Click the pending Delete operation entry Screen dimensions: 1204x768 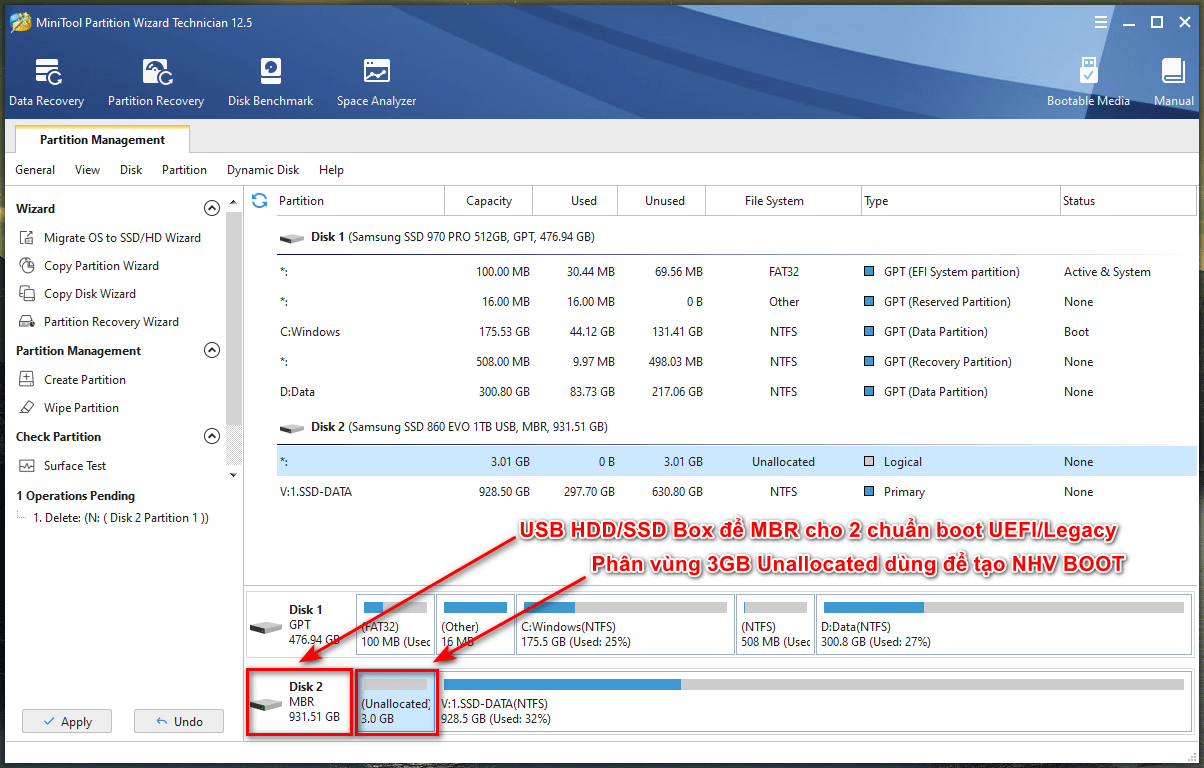(121, 518)
